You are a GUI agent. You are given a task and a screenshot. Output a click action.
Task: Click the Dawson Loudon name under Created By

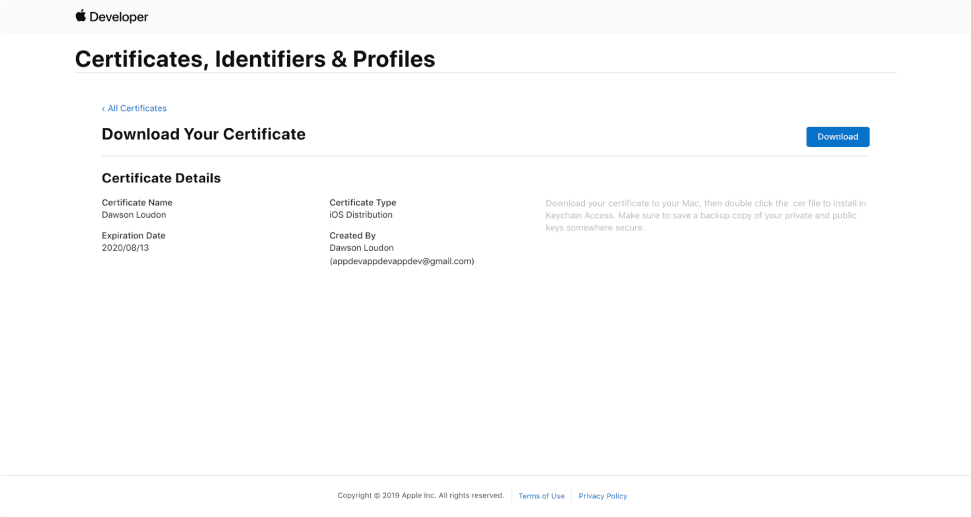click(x=362, y=248)
